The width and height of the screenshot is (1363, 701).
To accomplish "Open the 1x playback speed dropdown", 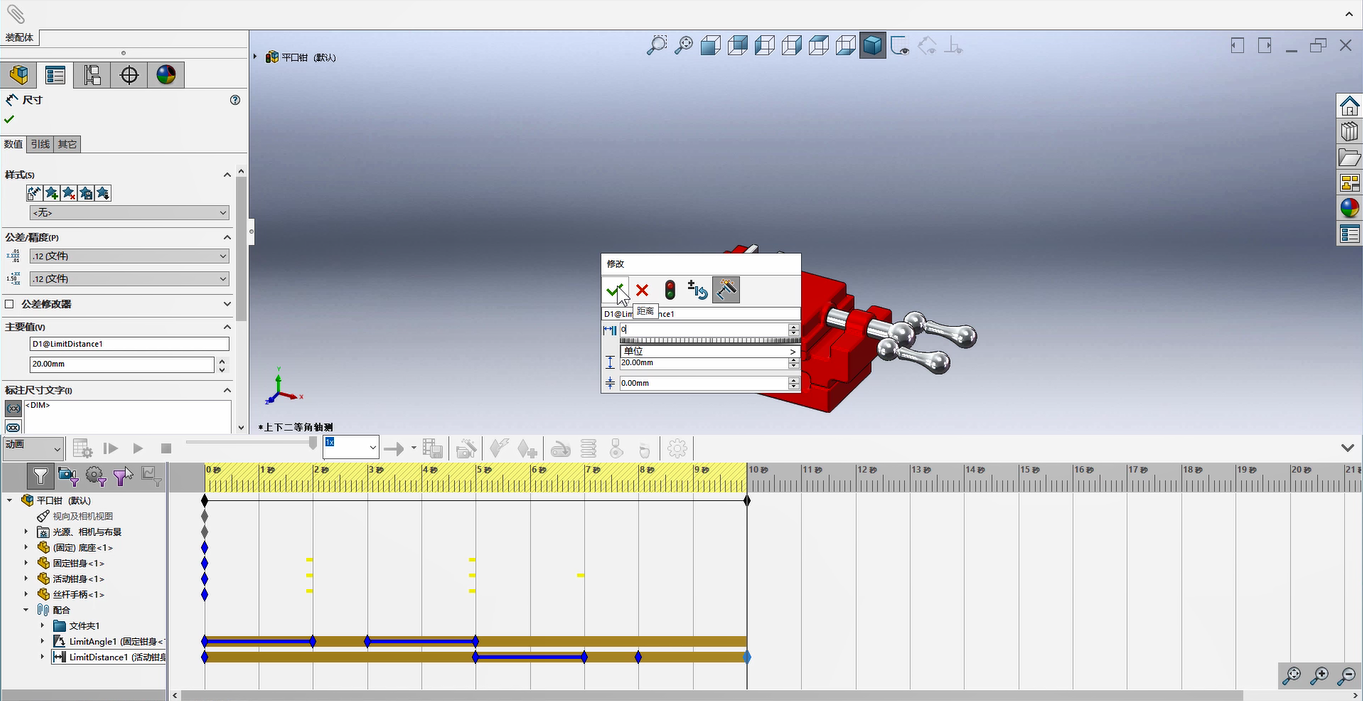I will click(350, 447).
